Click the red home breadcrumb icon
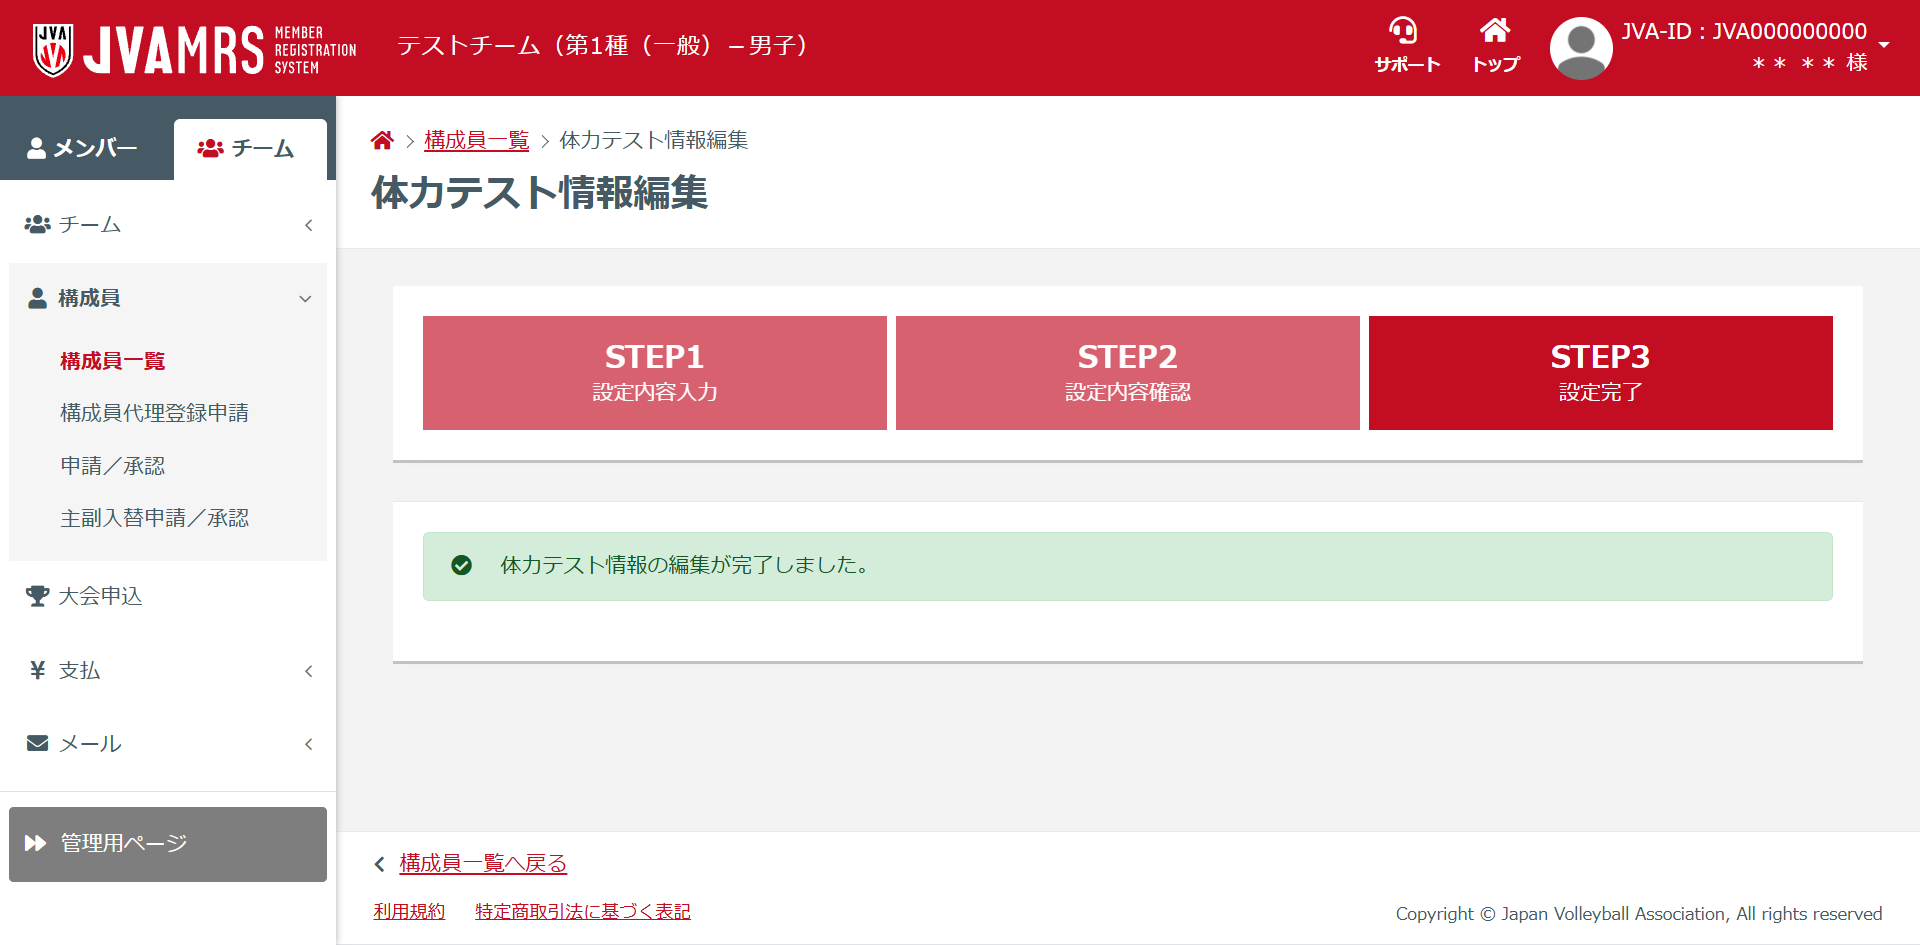 click(x=382, y=141)
